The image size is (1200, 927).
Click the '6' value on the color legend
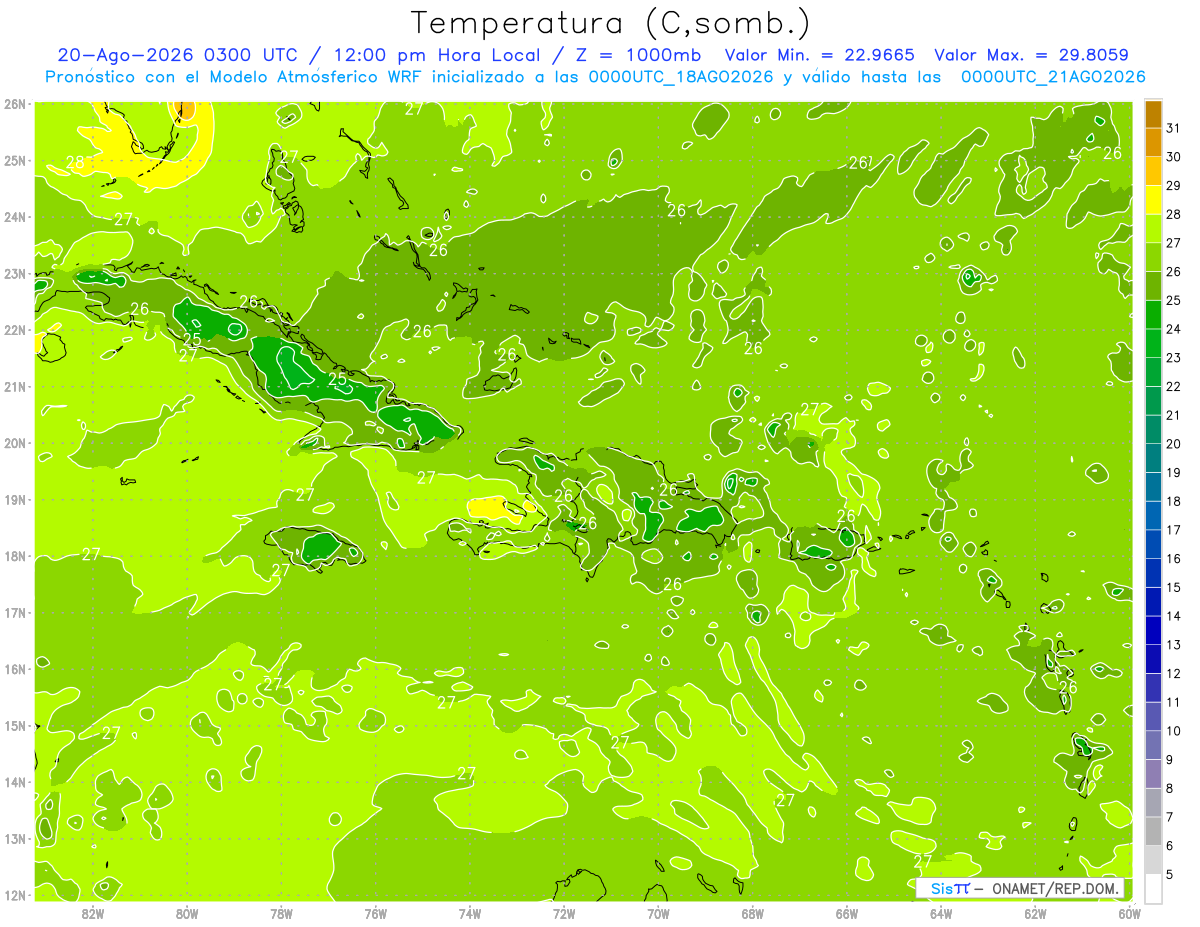[x=1170, y=845]
